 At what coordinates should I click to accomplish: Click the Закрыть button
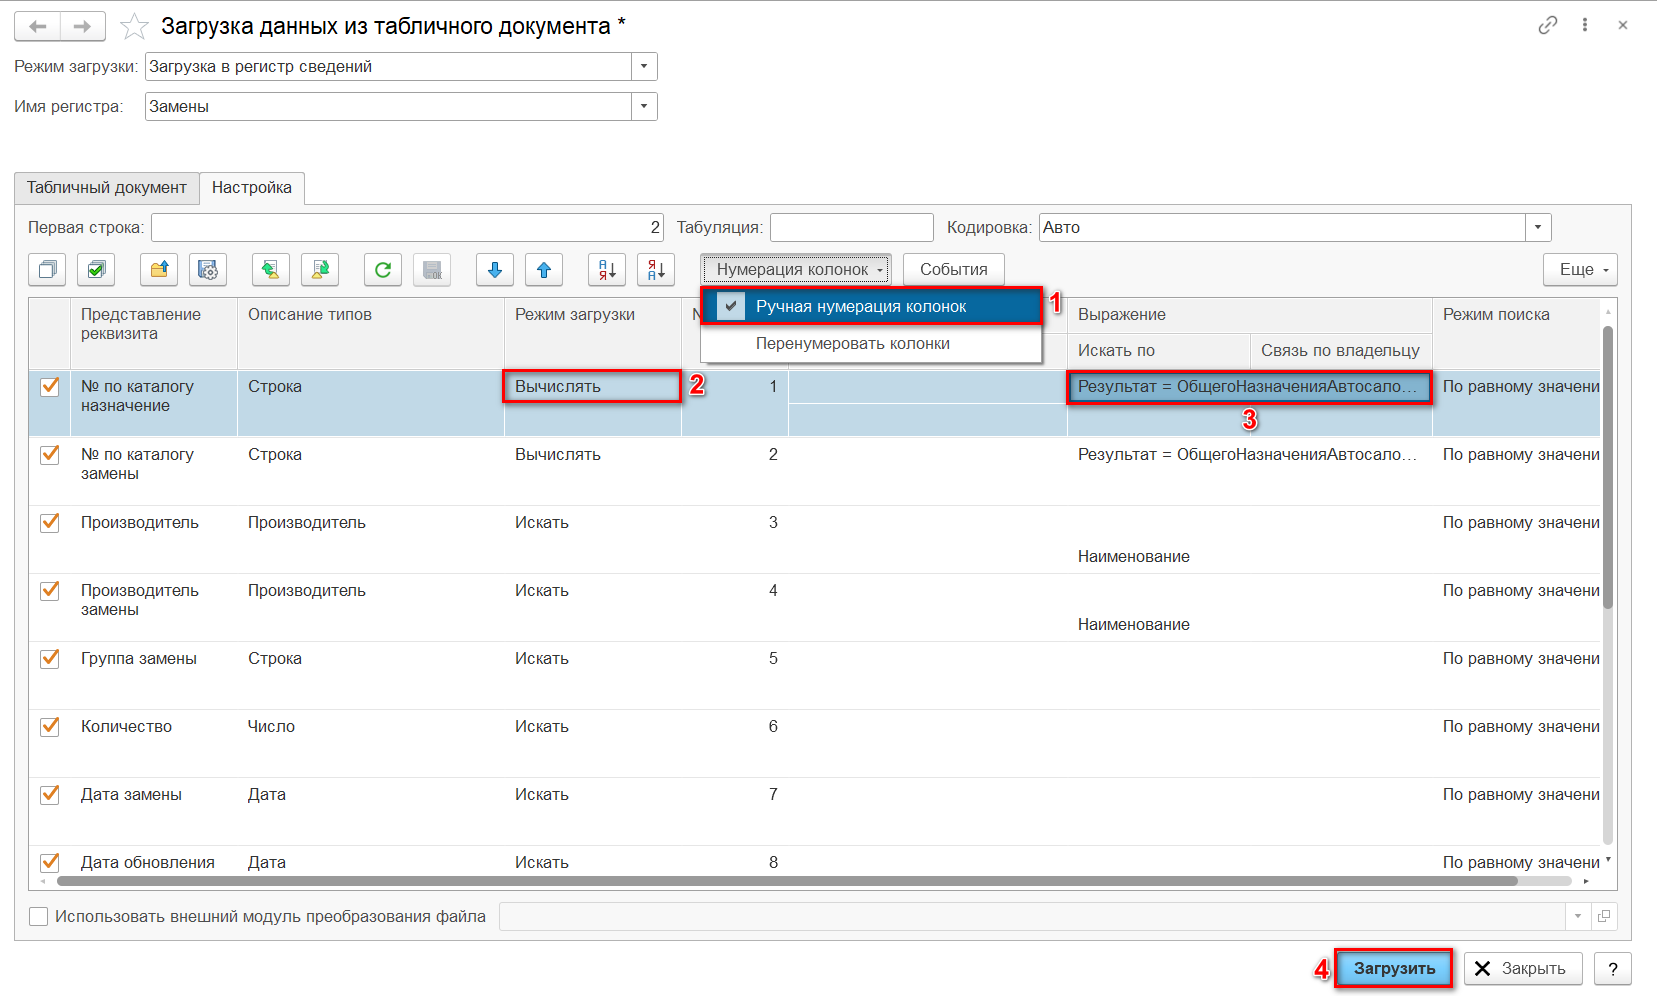point(1522,968)
